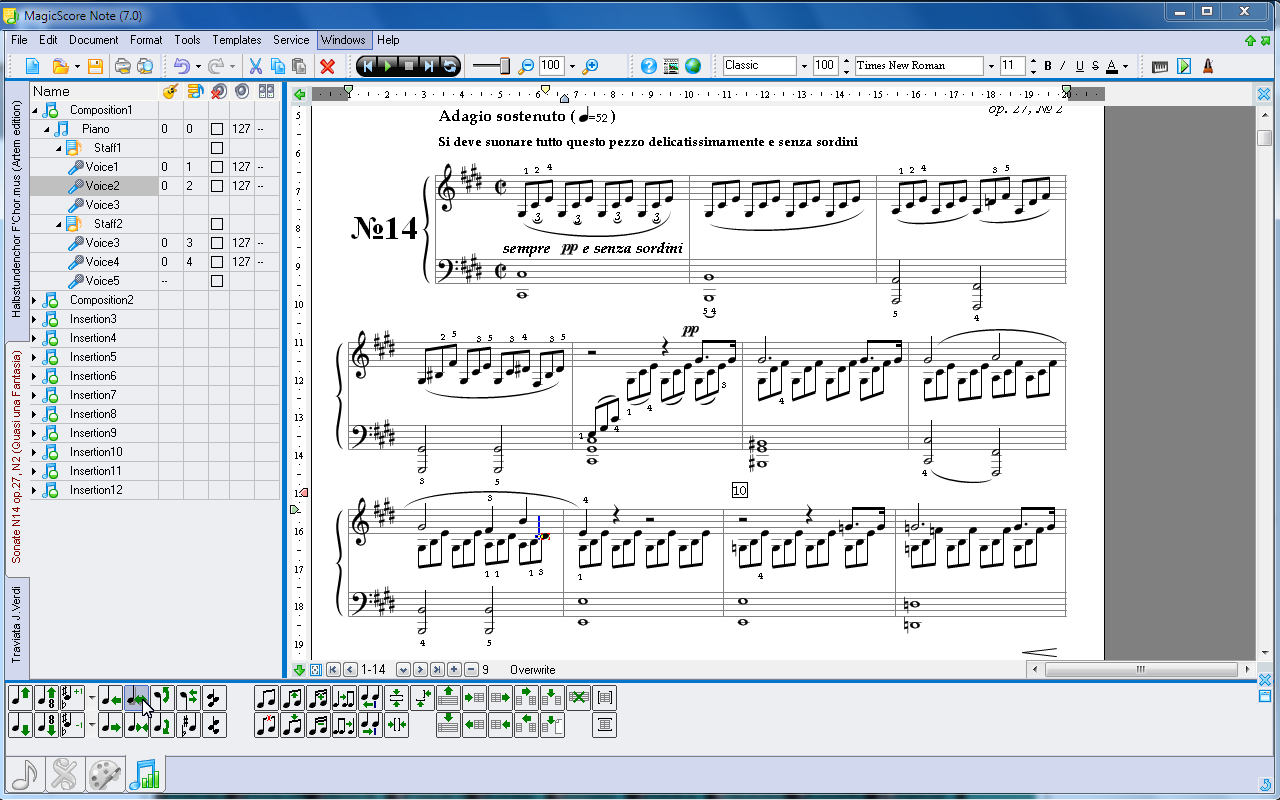
Task: Paste from the clipboard
Action: point(299,66)
